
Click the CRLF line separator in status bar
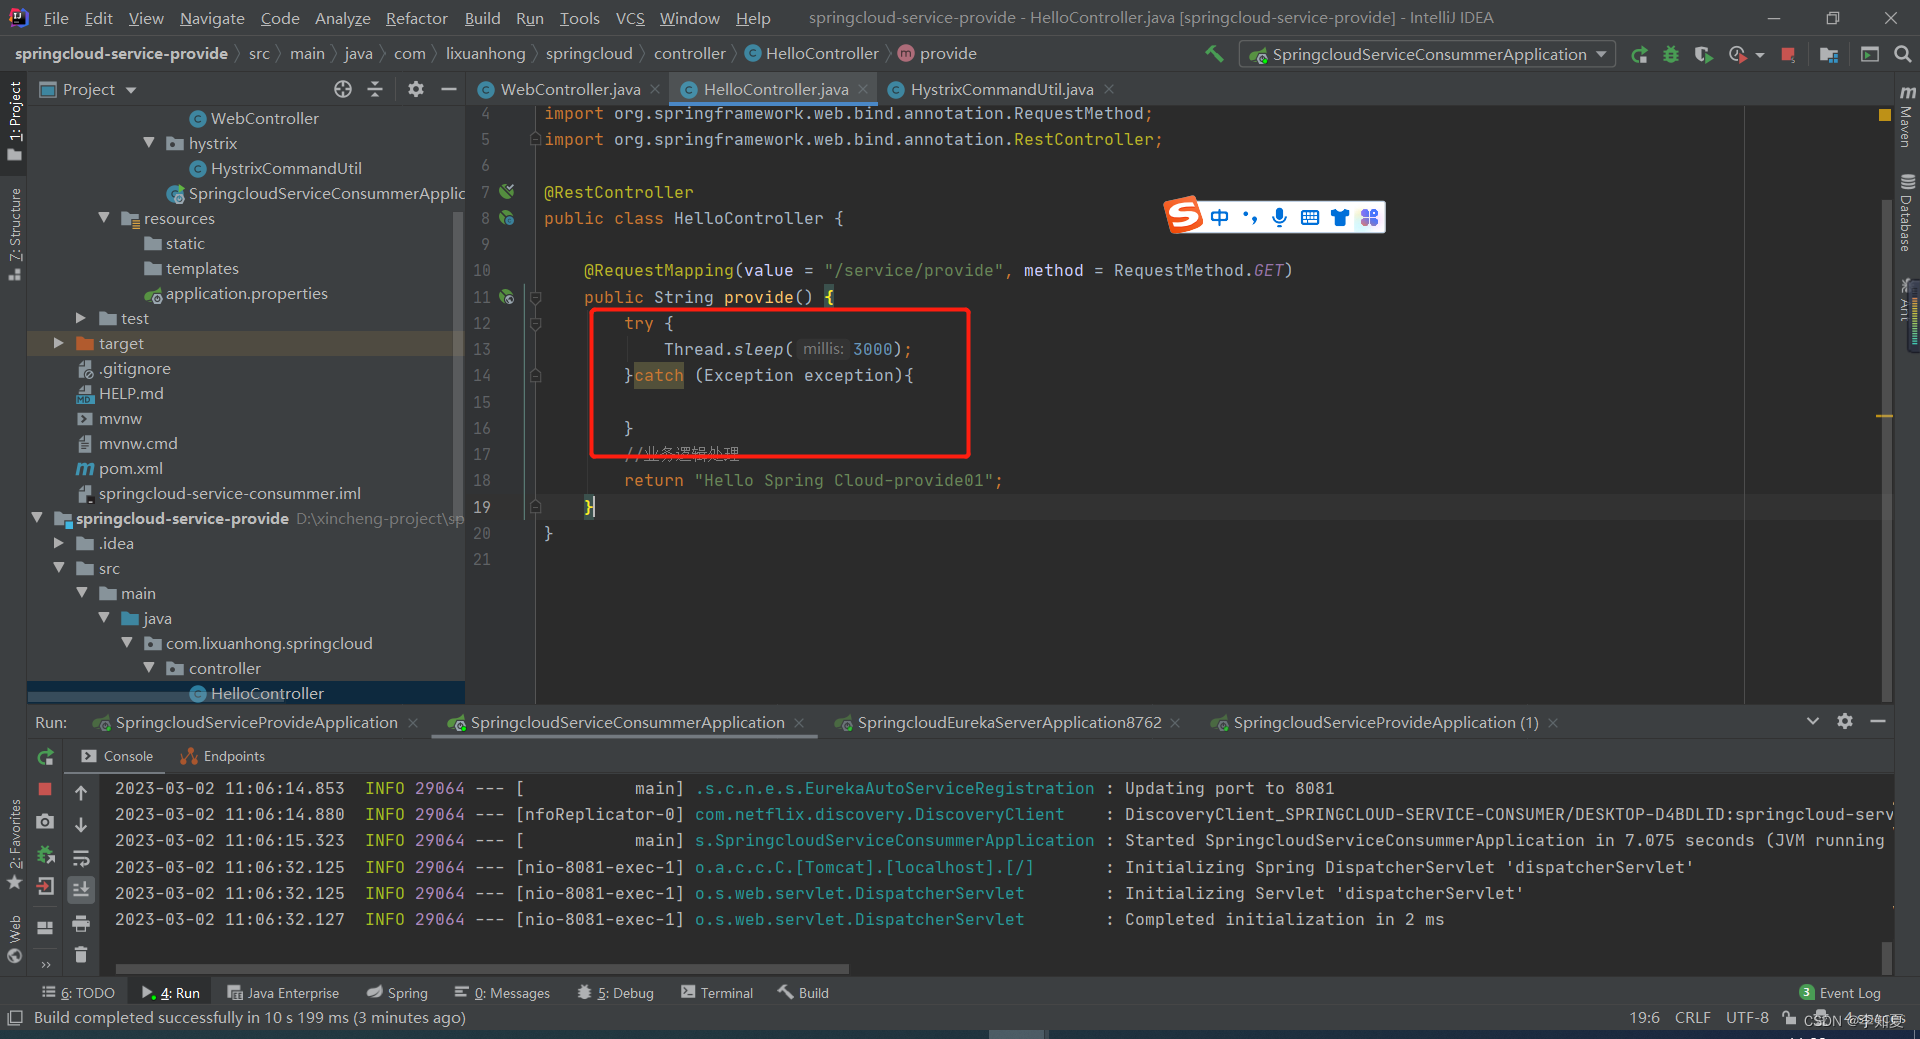point(1692,1017)
